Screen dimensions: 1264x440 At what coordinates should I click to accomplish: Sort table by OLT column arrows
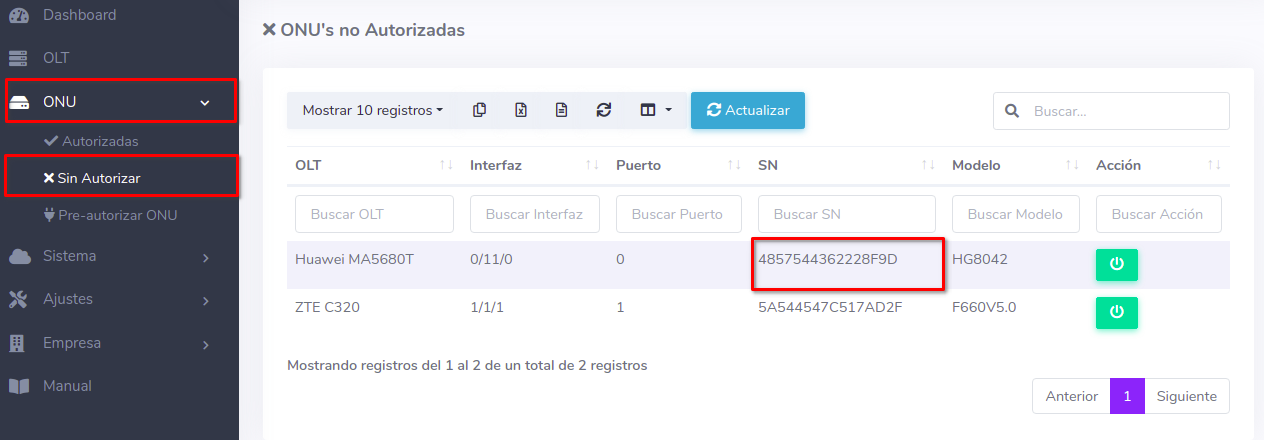coord(446,165)
